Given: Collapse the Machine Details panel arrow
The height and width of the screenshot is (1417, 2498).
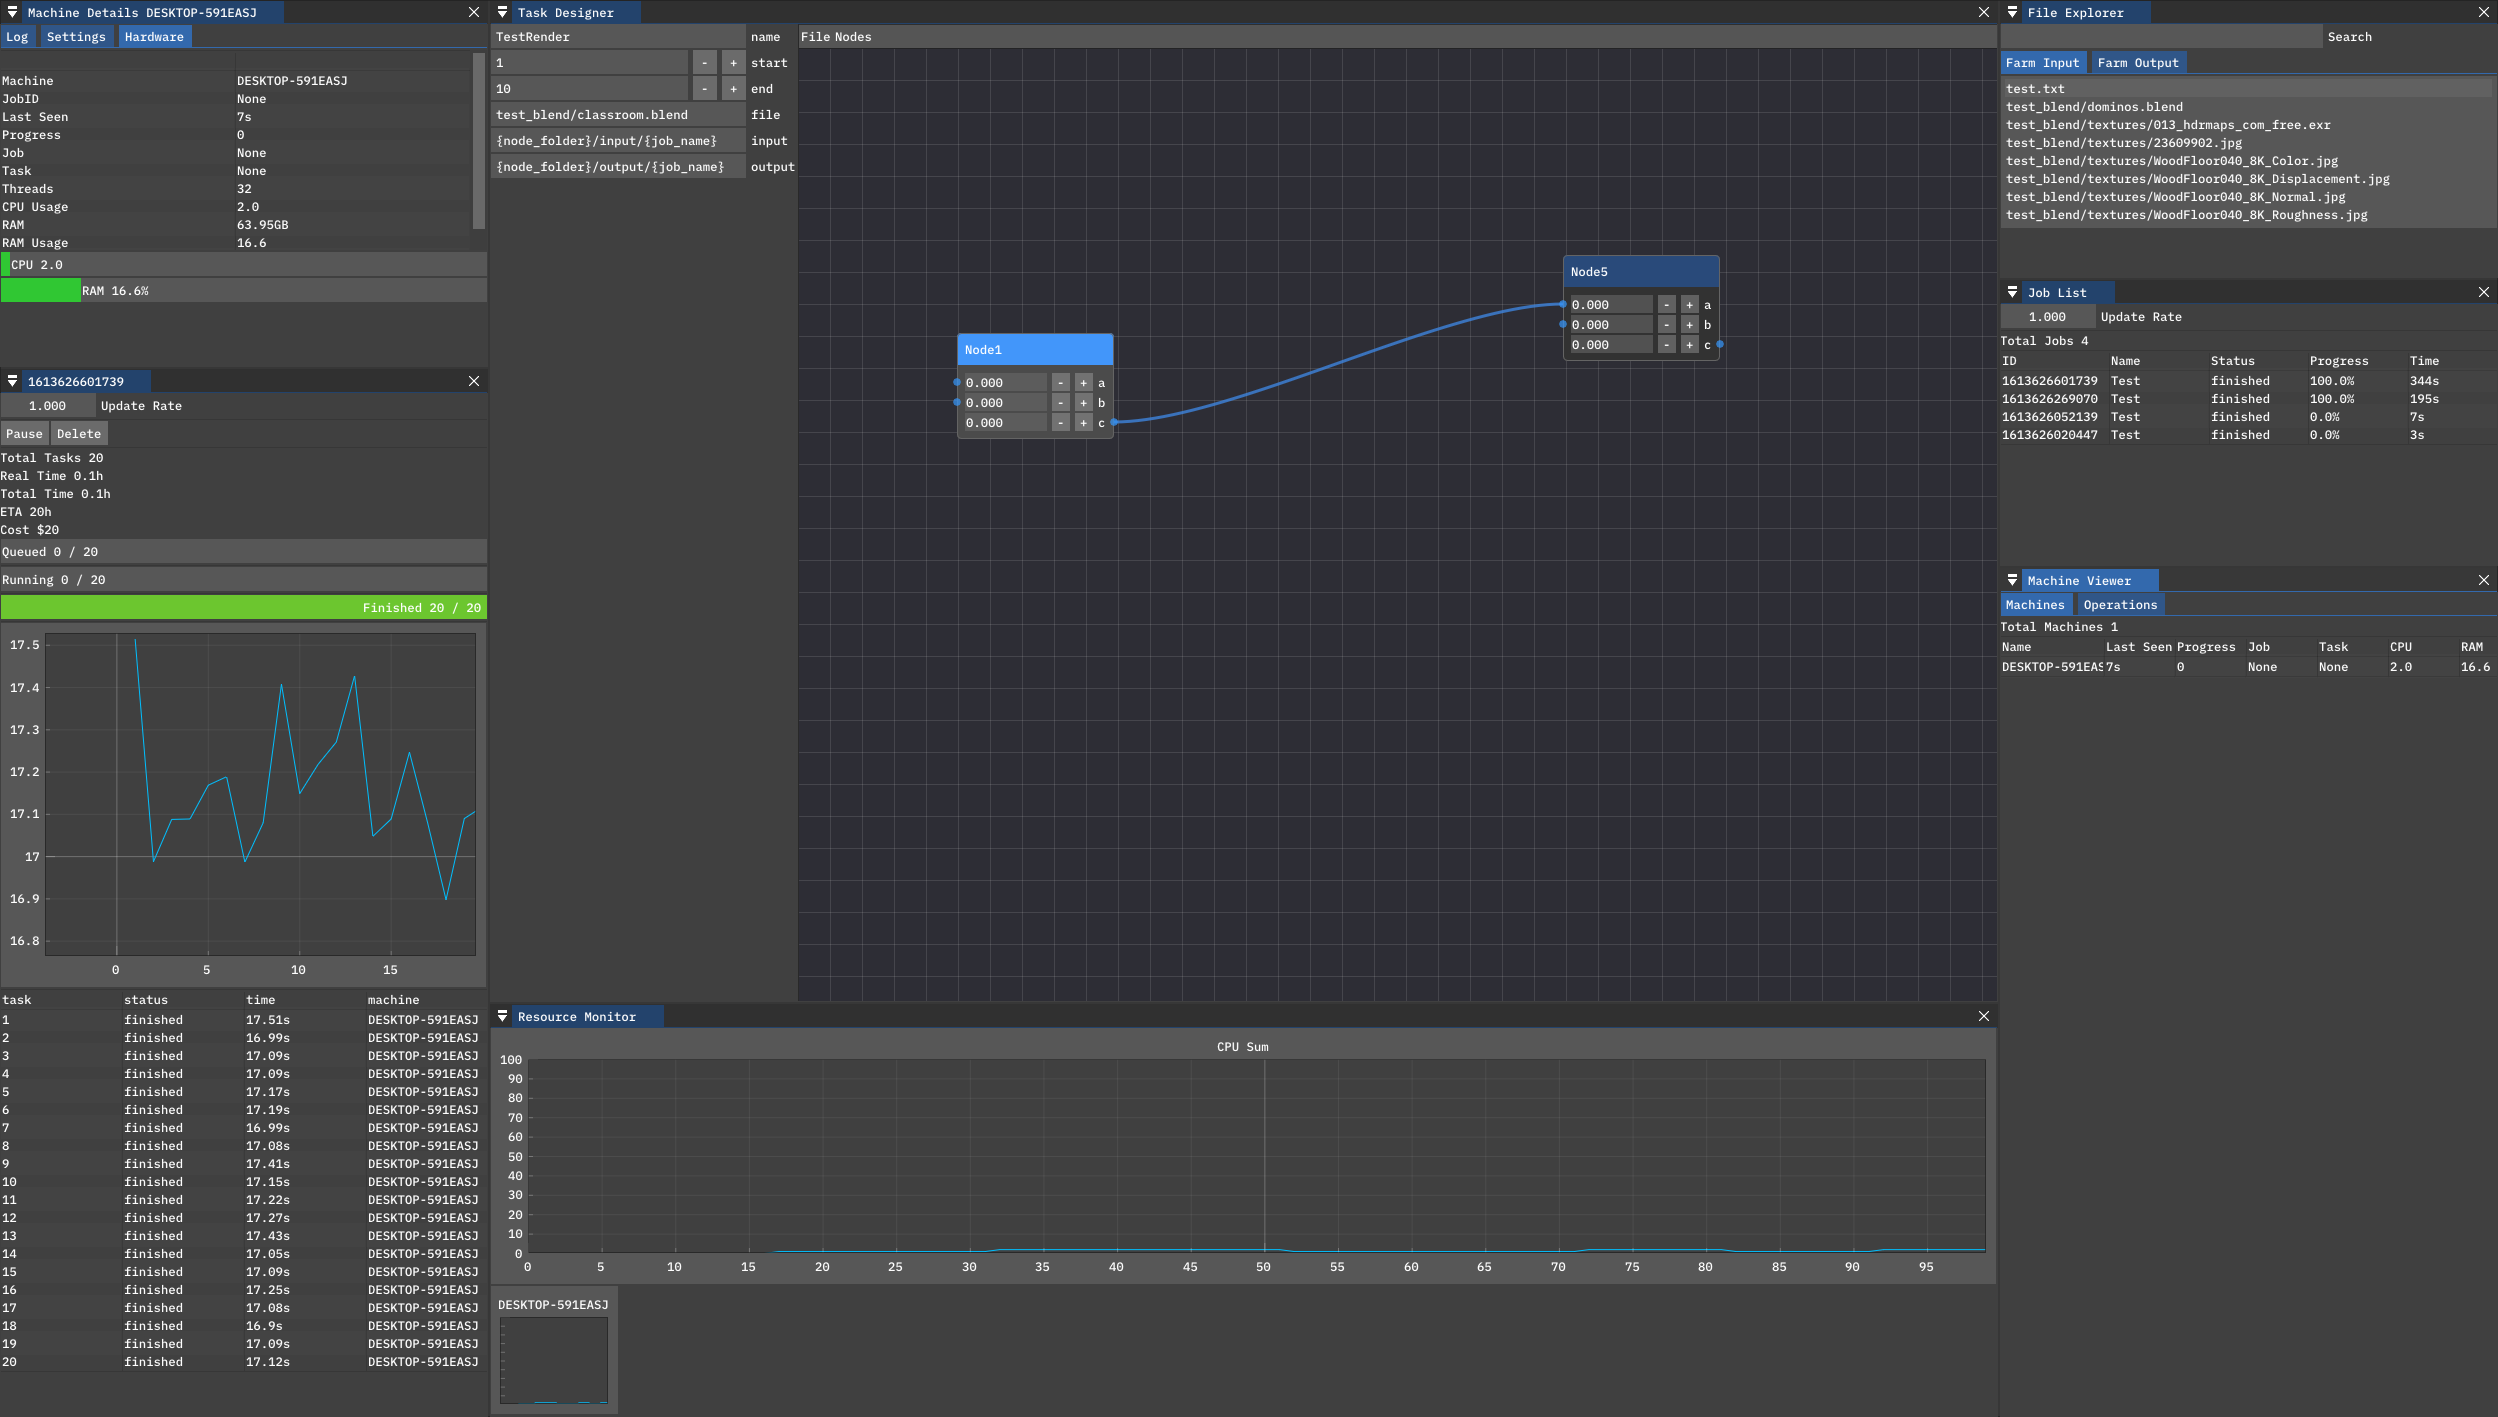Looking at the screenshot, I should coord(13,12).
